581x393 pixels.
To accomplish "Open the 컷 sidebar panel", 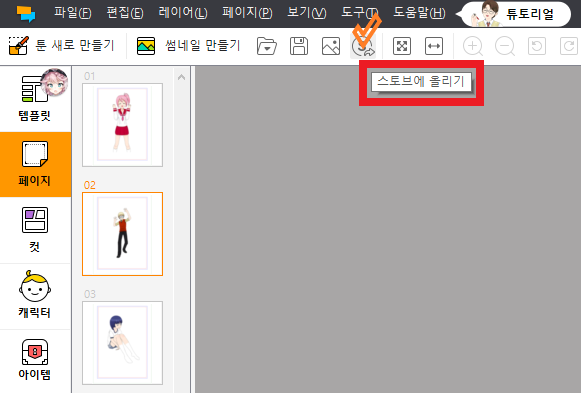I will point(35,230).
